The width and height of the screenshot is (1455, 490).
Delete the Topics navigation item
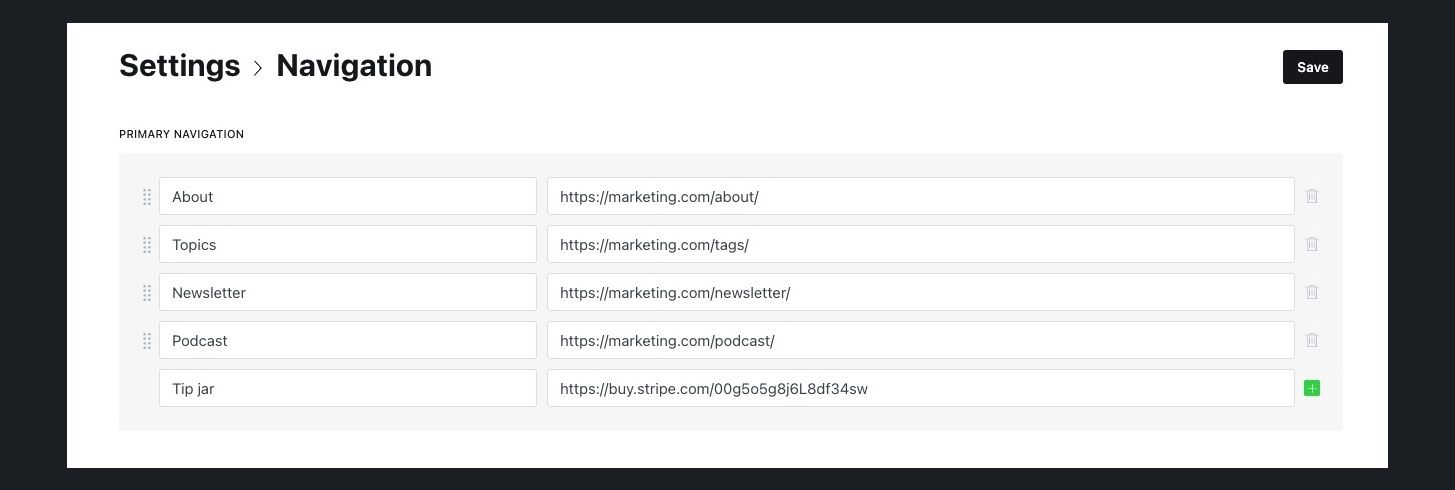[x=1312, y=244]
